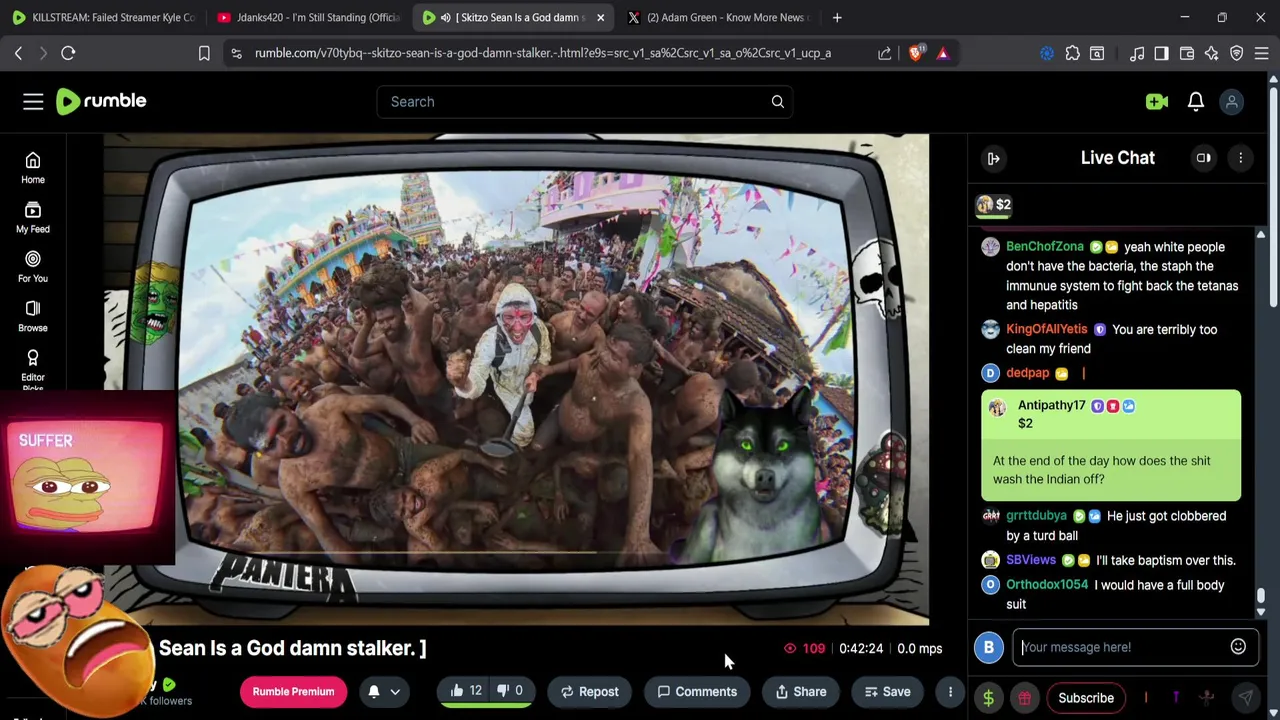Save the video to playlist
This screenshot has height=720, width=1280.
tap(887, 691)
